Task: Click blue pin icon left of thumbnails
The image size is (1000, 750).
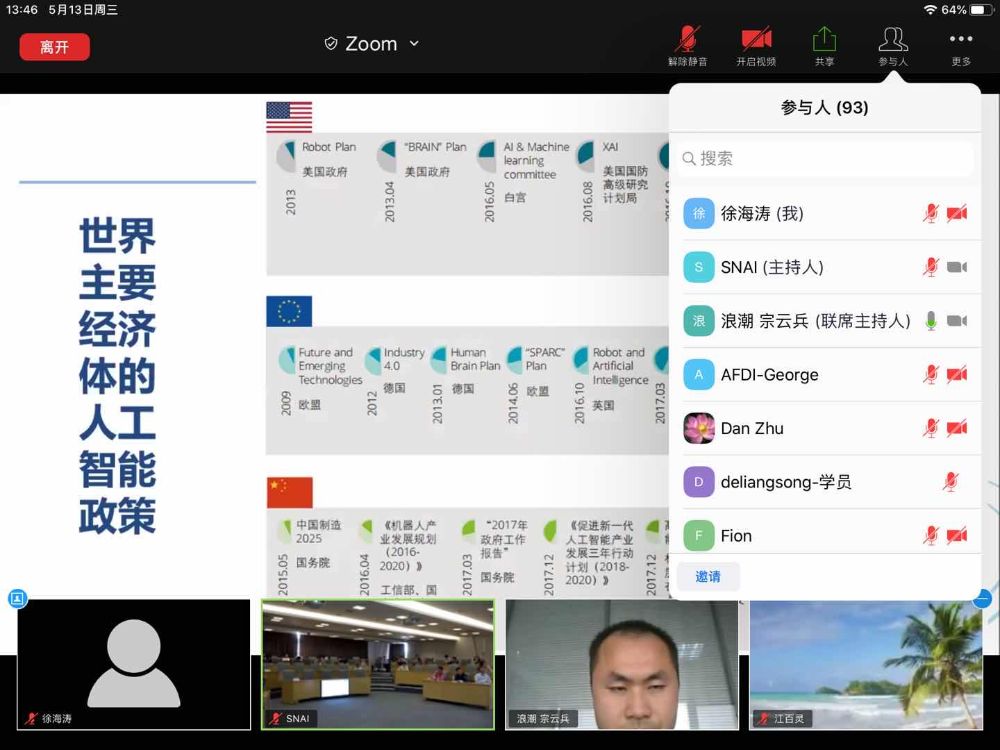Action: point(17,599)
